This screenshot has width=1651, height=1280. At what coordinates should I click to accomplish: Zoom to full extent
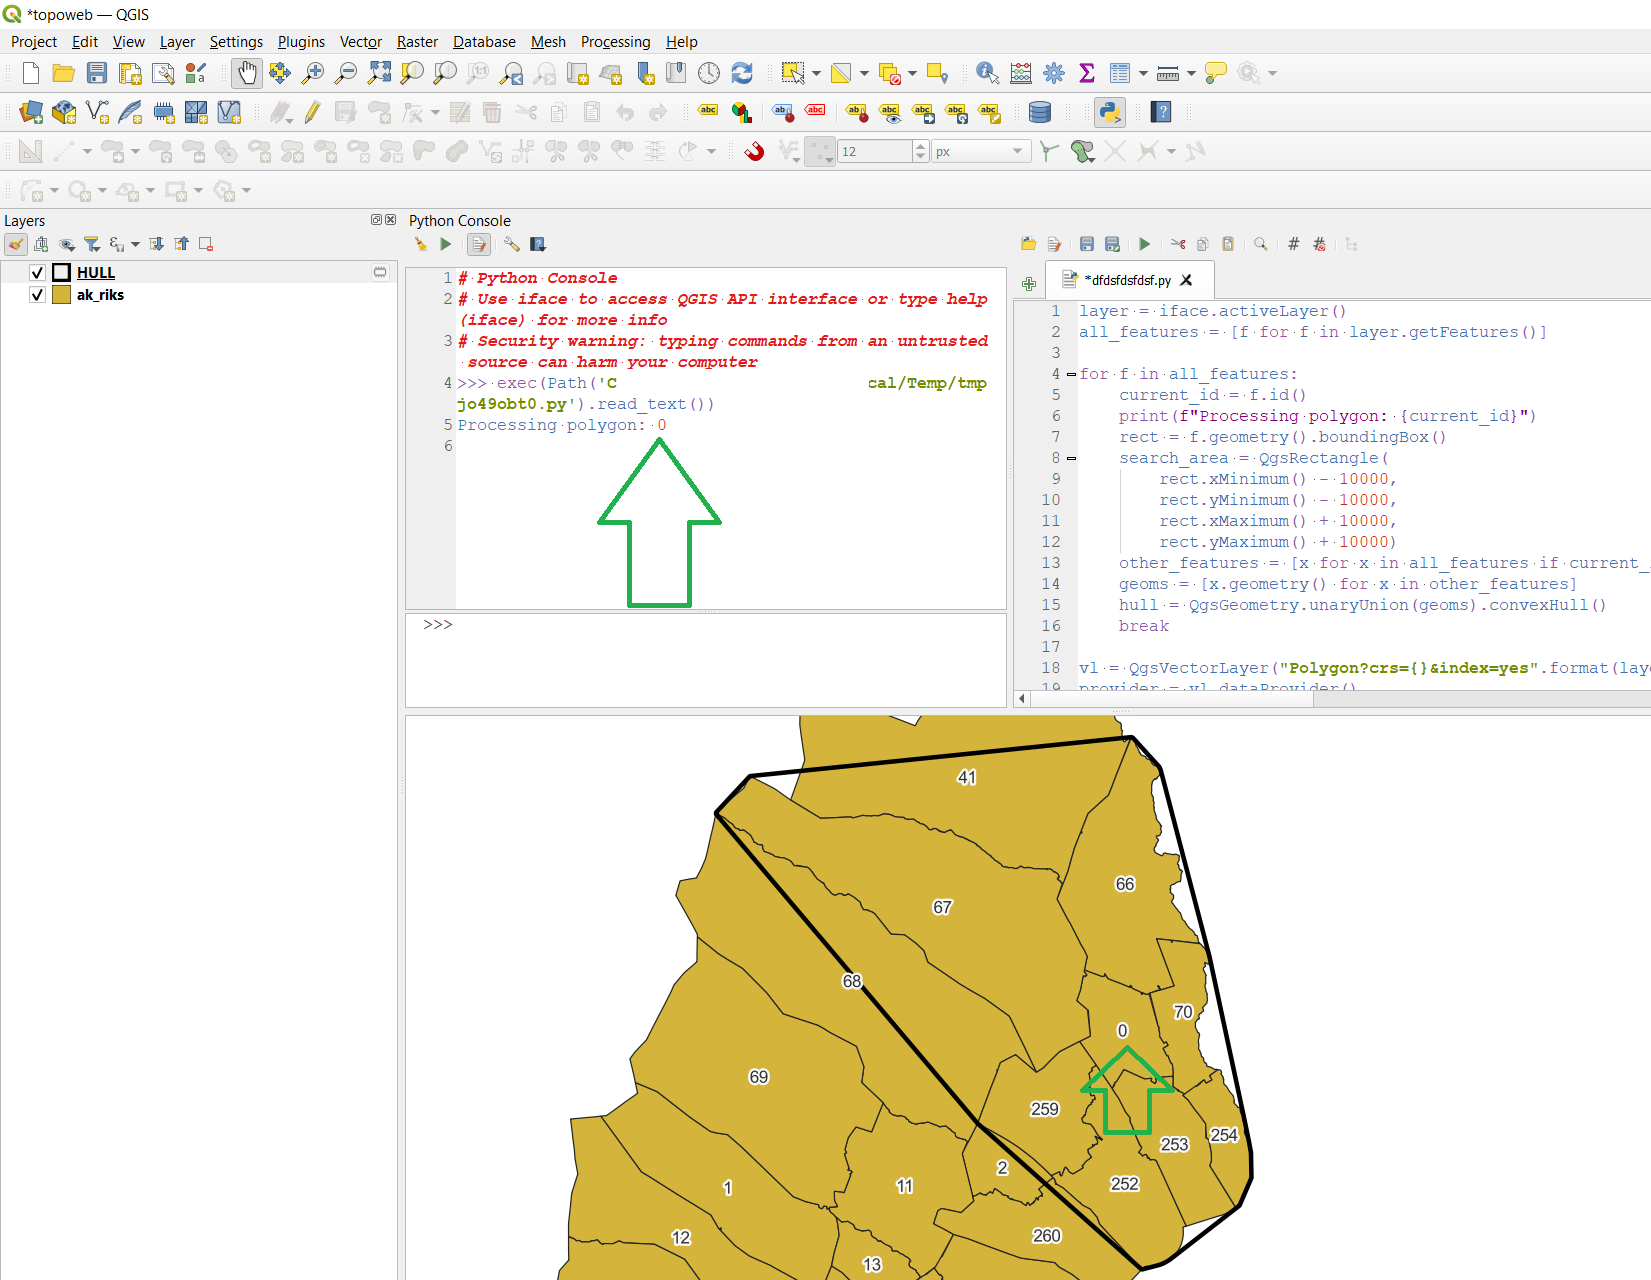(379, 73)
